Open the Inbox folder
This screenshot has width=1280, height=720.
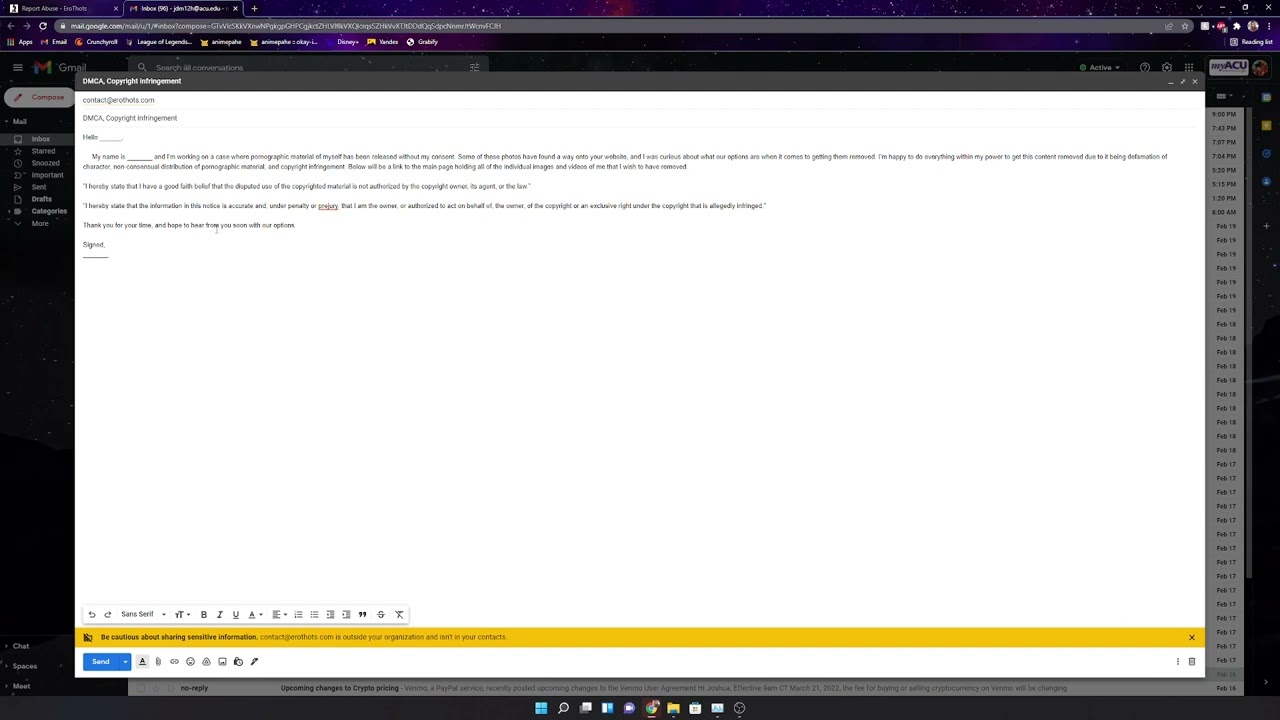coord(40,139)
